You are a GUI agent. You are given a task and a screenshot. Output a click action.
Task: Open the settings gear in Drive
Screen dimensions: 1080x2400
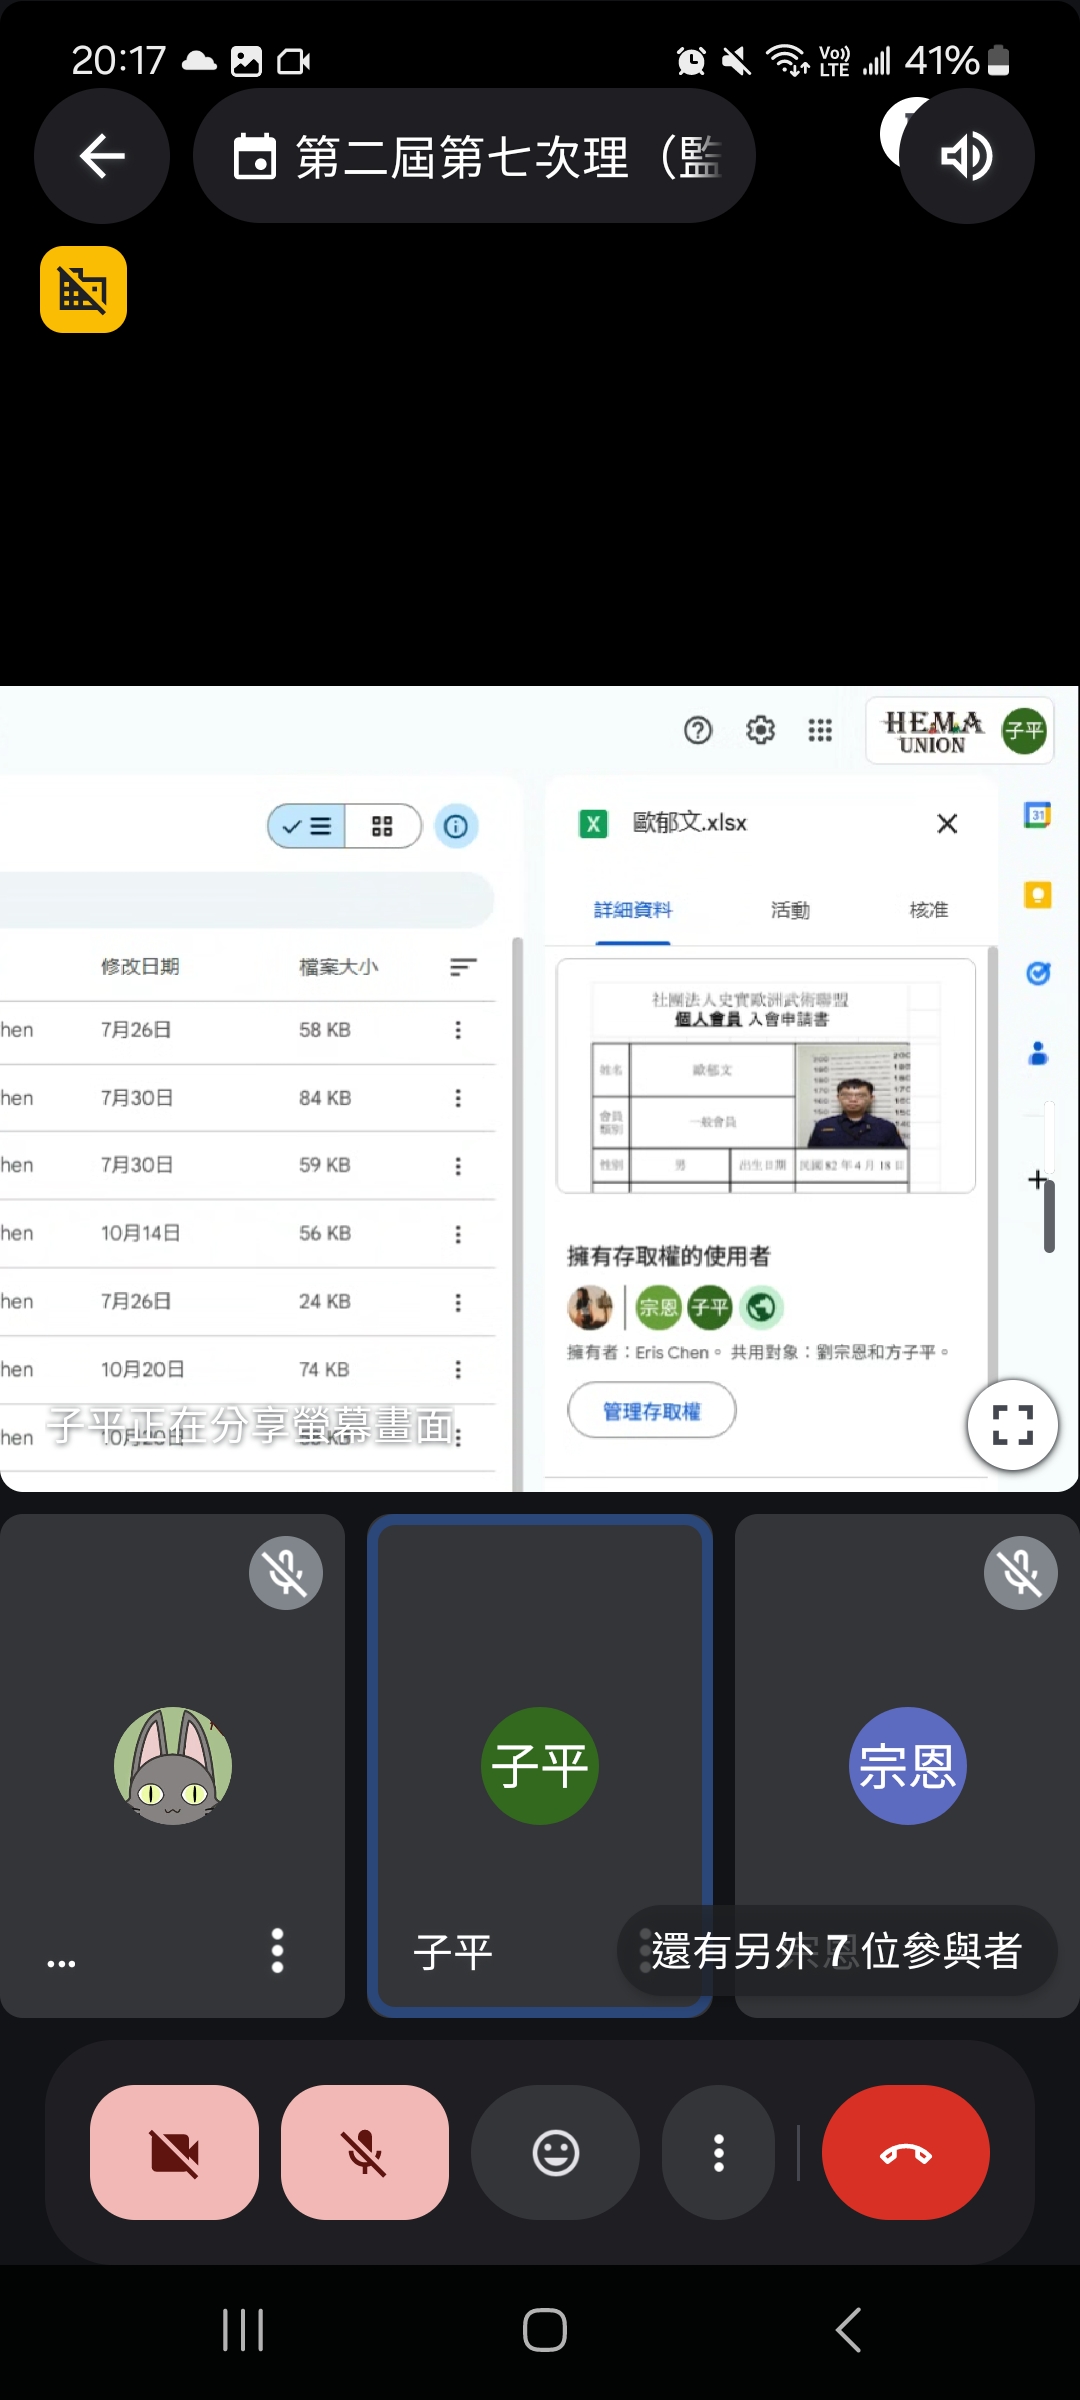pyautogui.click(x=760, y=731)
